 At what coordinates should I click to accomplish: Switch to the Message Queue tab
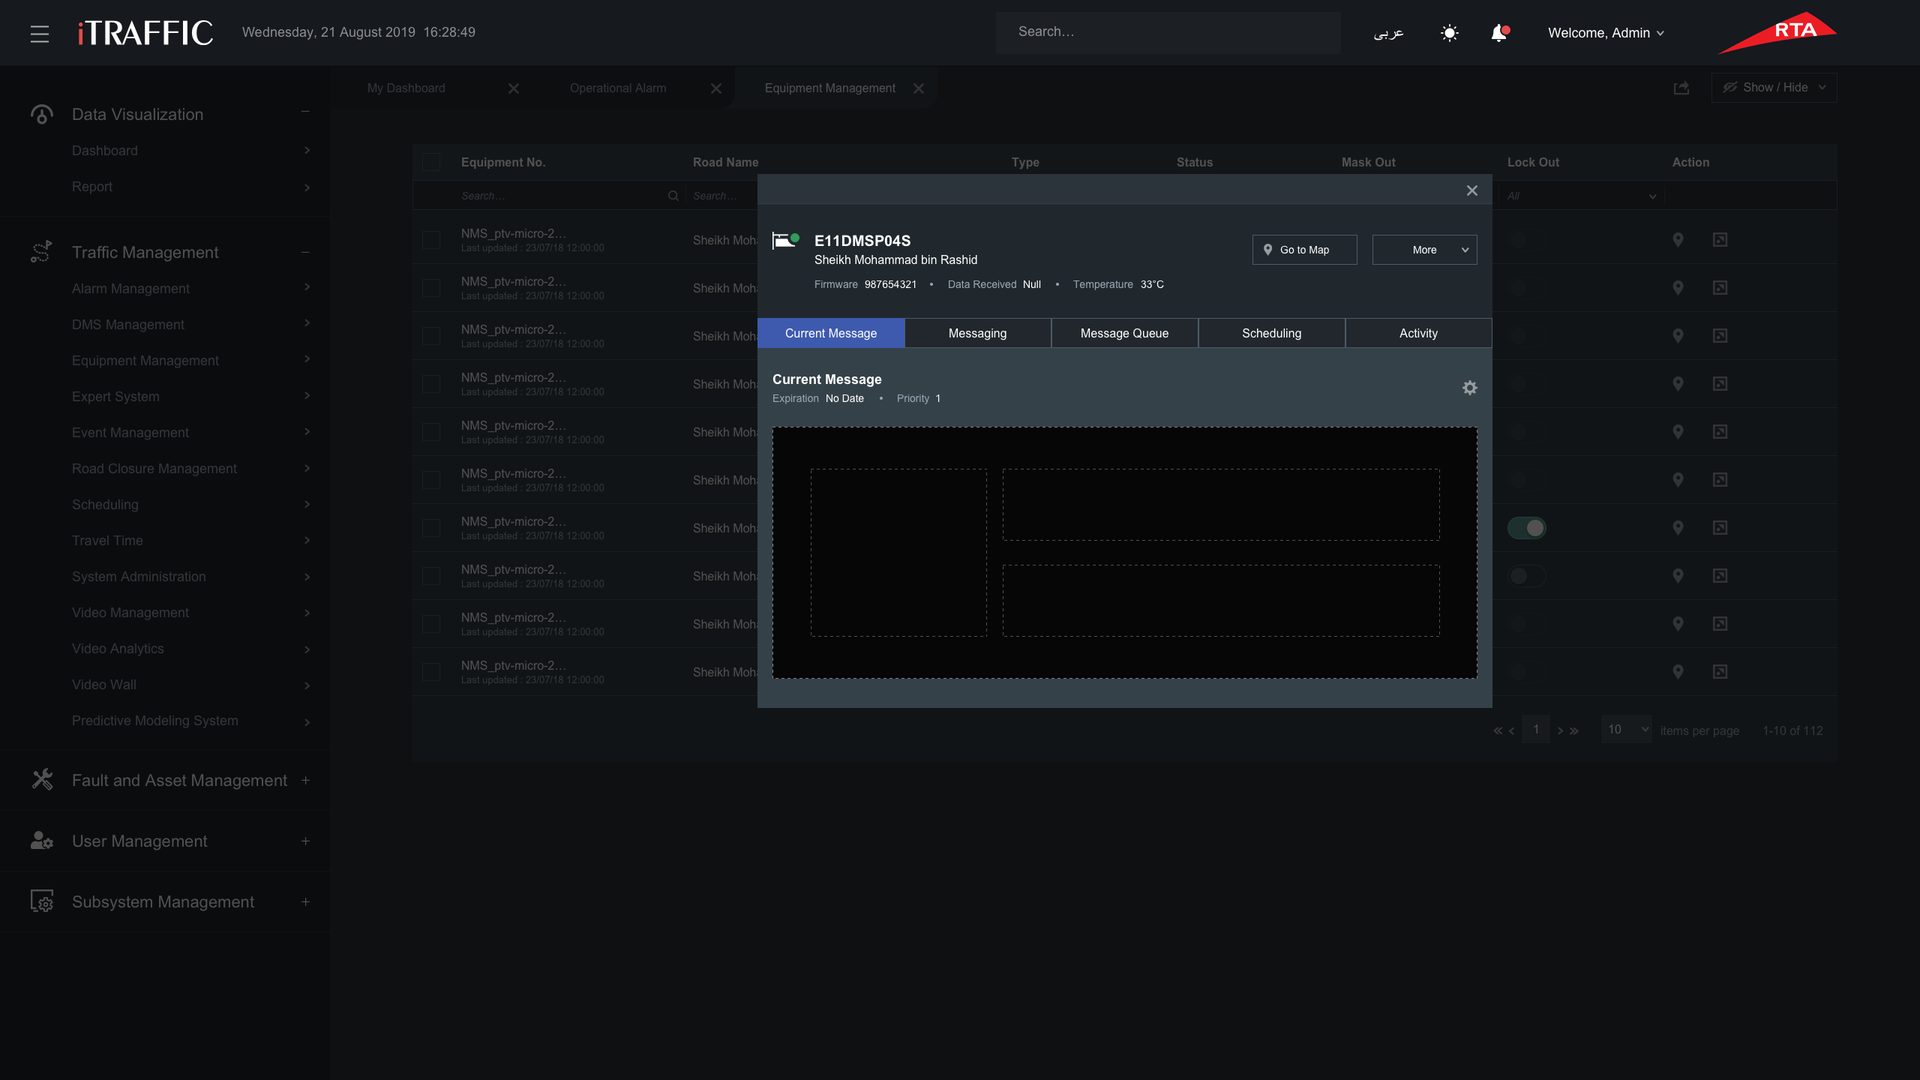tap(1124, 333)
